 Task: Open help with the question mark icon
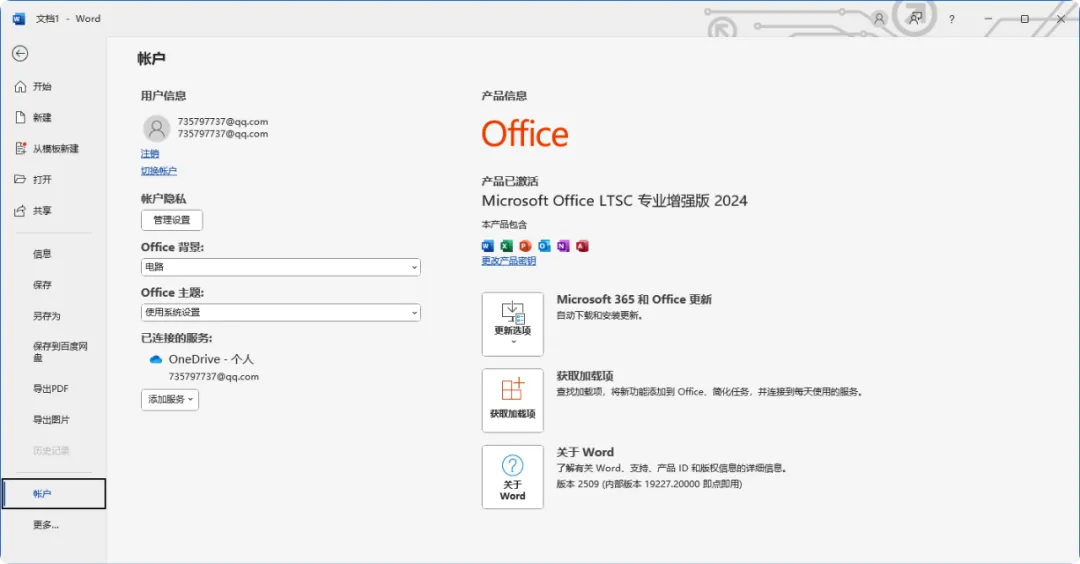(951, 19)
